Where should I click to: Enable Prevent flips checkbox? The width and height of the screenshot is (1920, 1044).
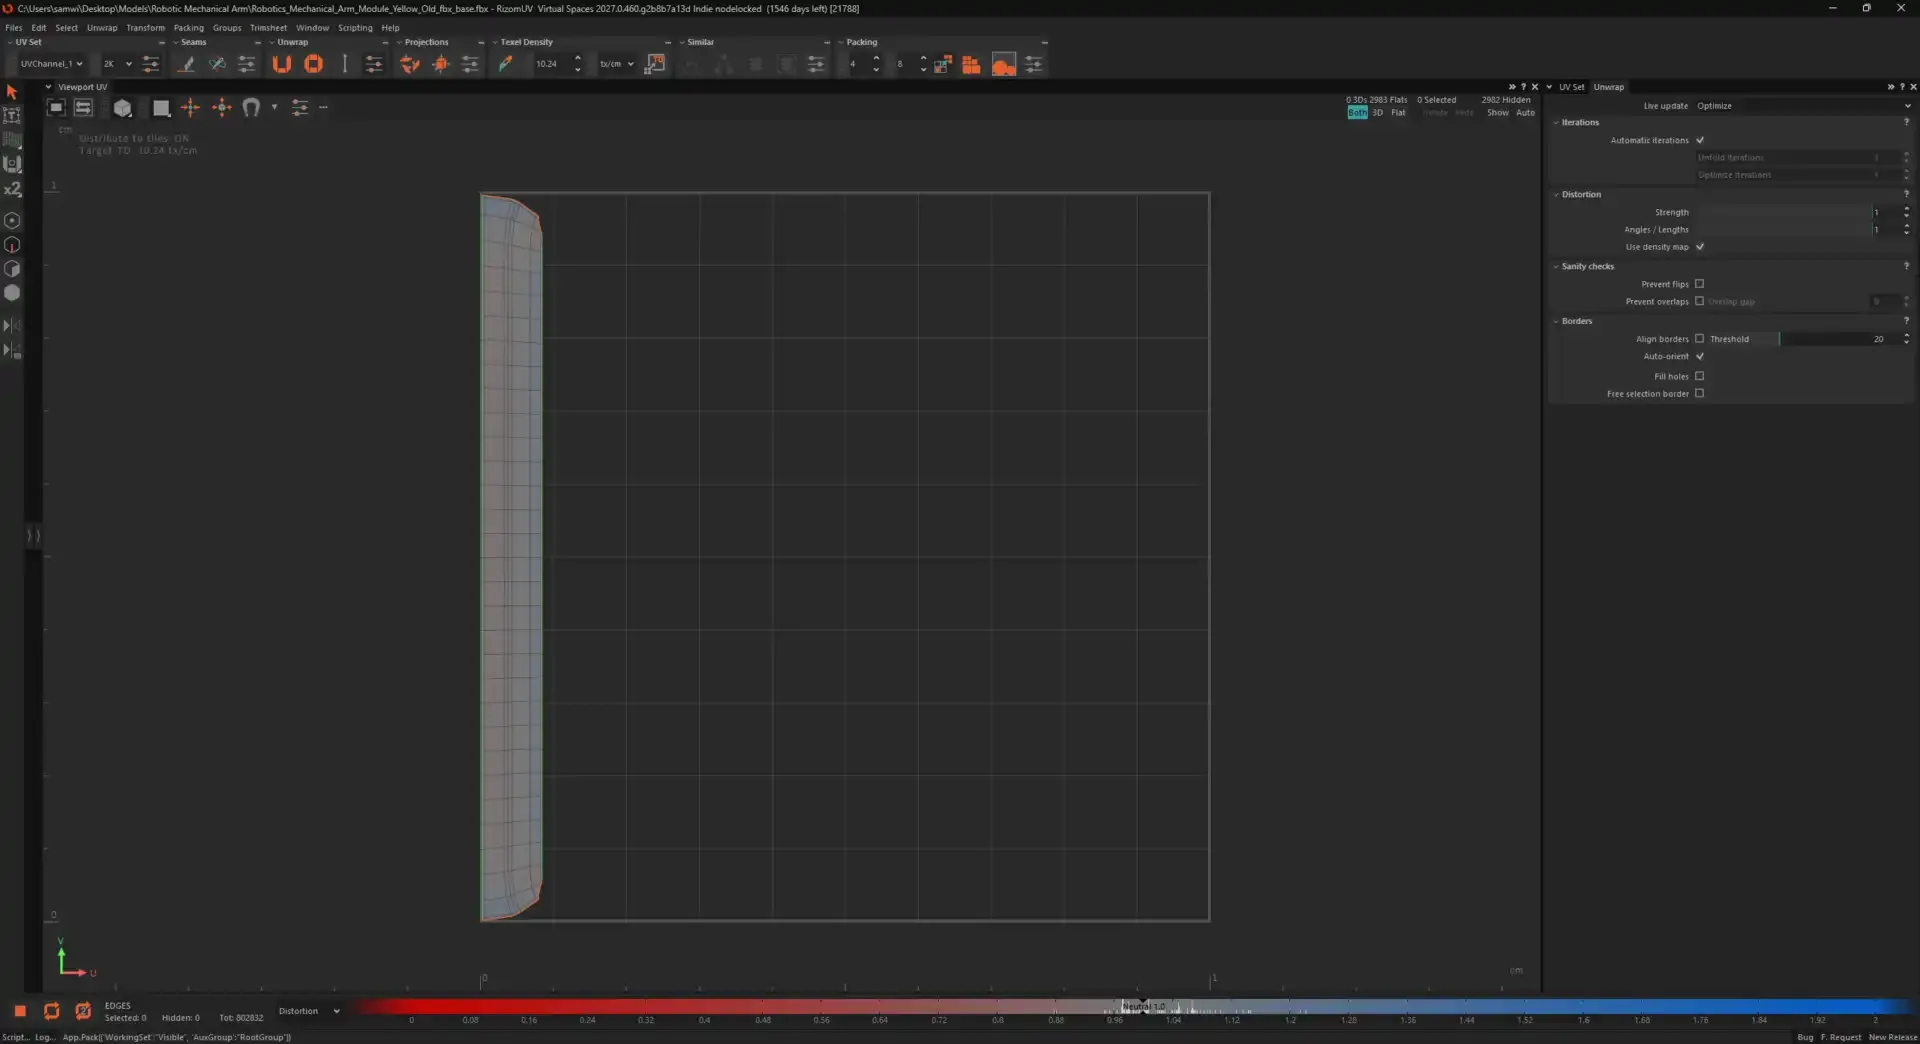click(1700, 284)
